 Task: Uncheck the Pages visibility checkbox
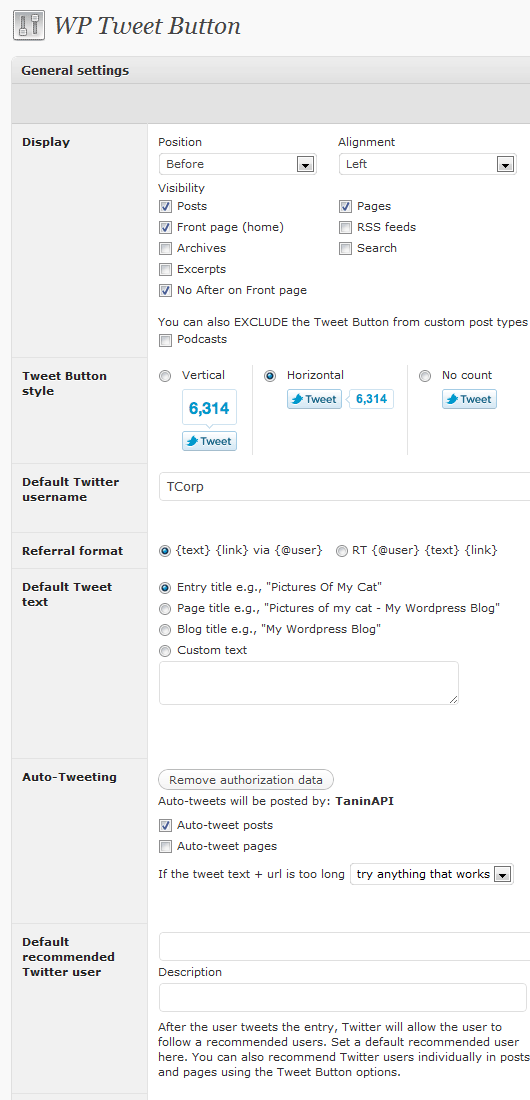click(345, 206)
